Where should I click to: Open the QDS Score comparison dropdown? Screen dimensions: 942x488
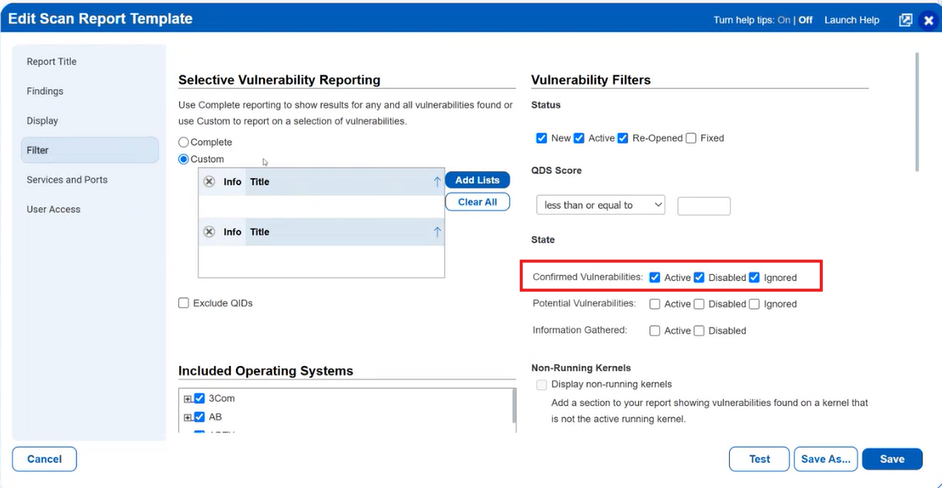[601, 205]
